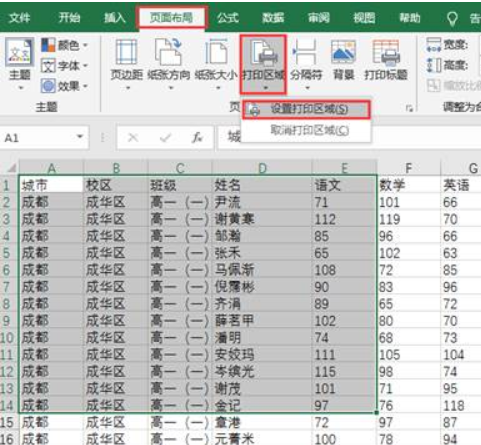Switch to the View (视图) tab
The height and width of the screenshot is (445, 481).
pyautogui.click(x=364, y=18)
